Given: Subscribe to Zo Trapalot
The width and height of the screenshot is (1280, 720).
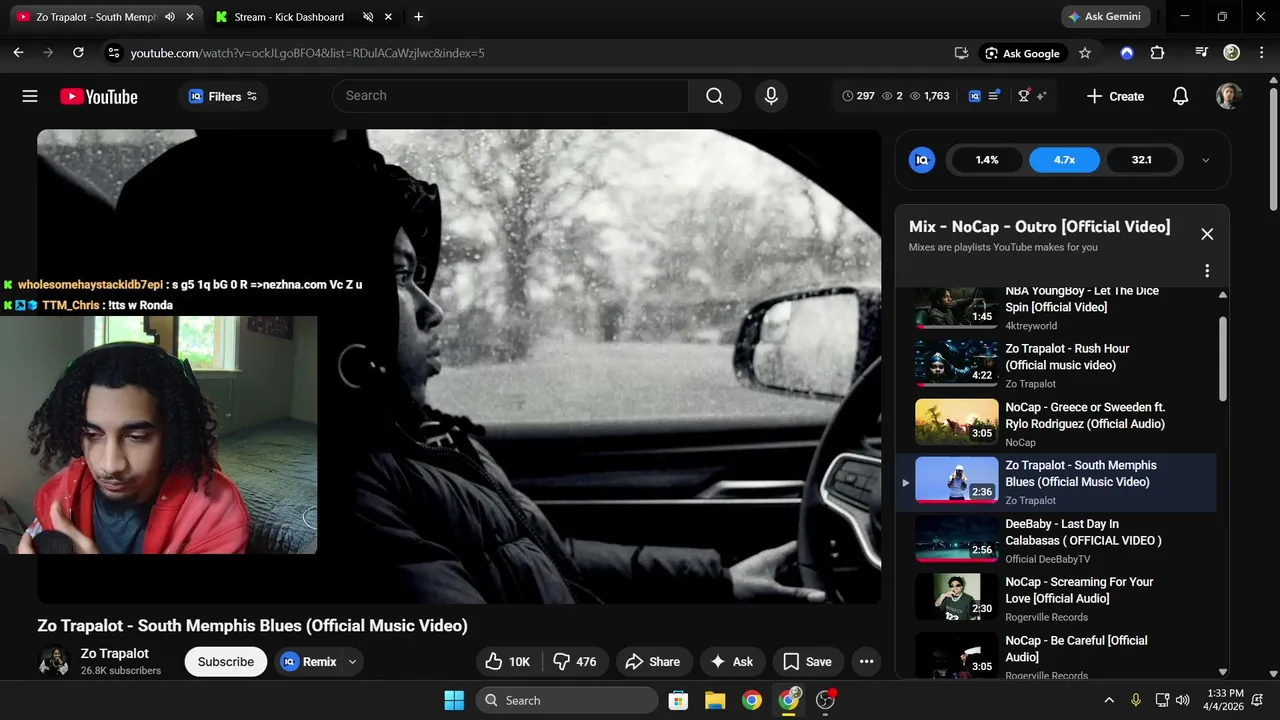Looking at the screenshot, I should pyautogui.click(x=226, y=661).
